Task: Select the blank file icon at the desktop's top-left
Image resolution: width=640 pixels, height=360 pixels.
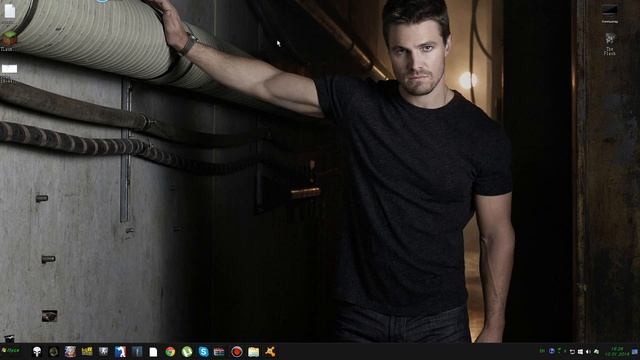Action: [x=9, y=10]
